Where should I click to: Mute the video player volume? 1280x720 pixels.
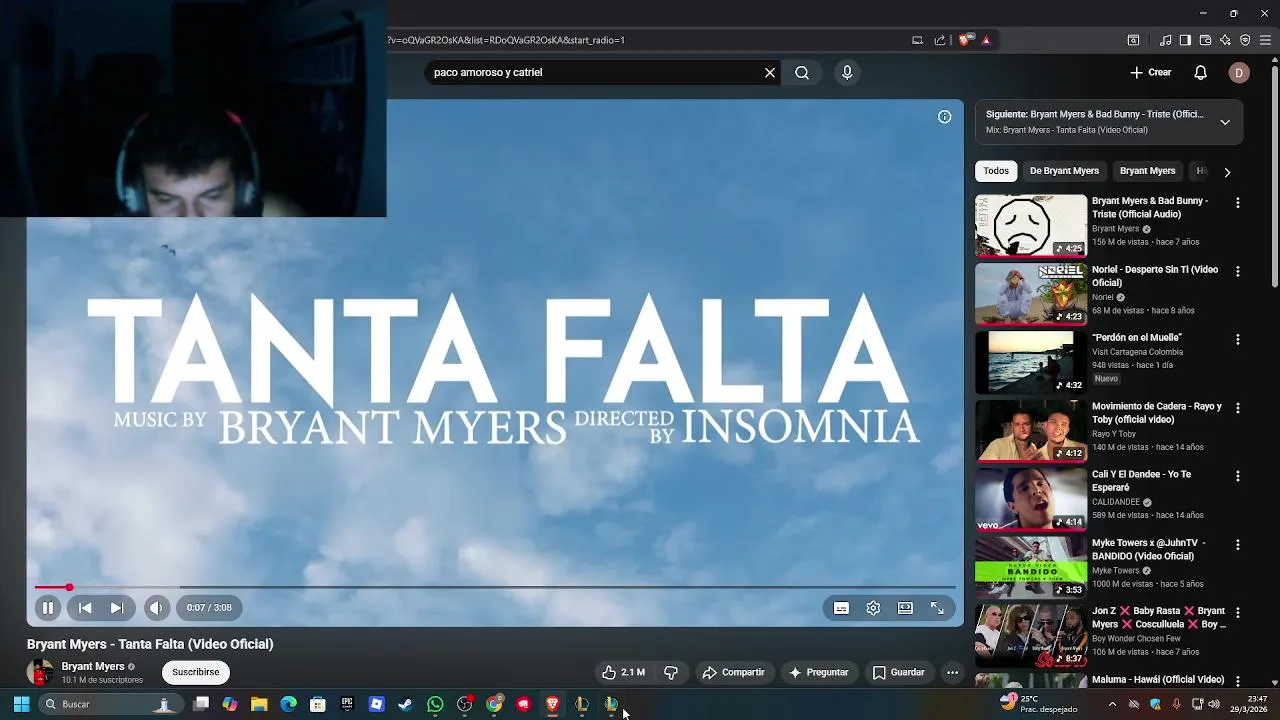pyautogui.click(x=156, y=608)
